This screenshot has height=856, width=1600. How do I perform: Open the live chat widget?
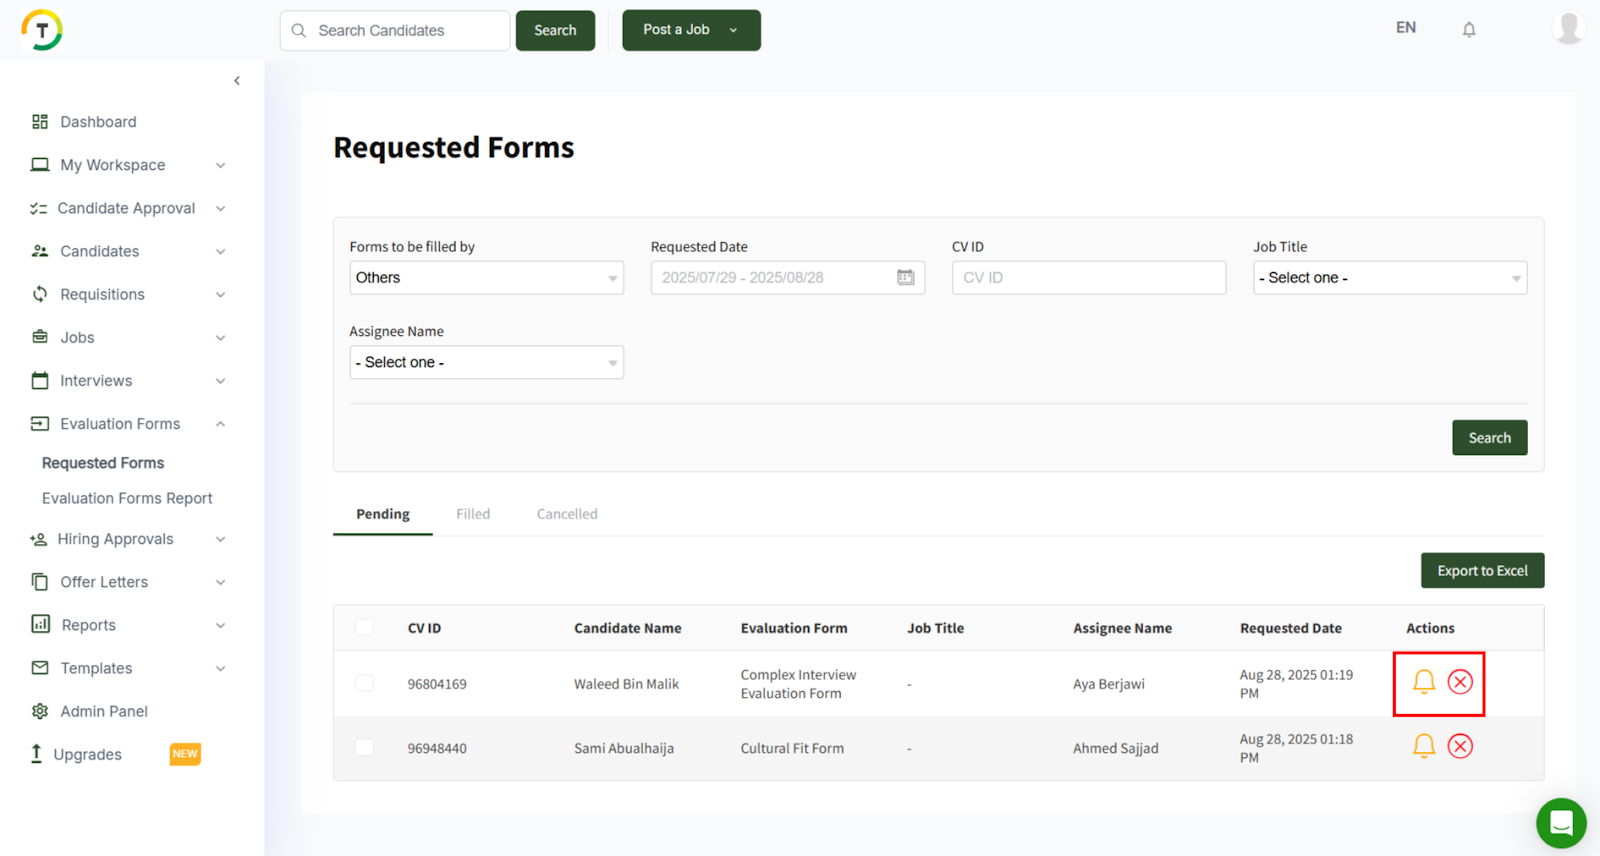pyautogui.click(x=1560, y=823)
